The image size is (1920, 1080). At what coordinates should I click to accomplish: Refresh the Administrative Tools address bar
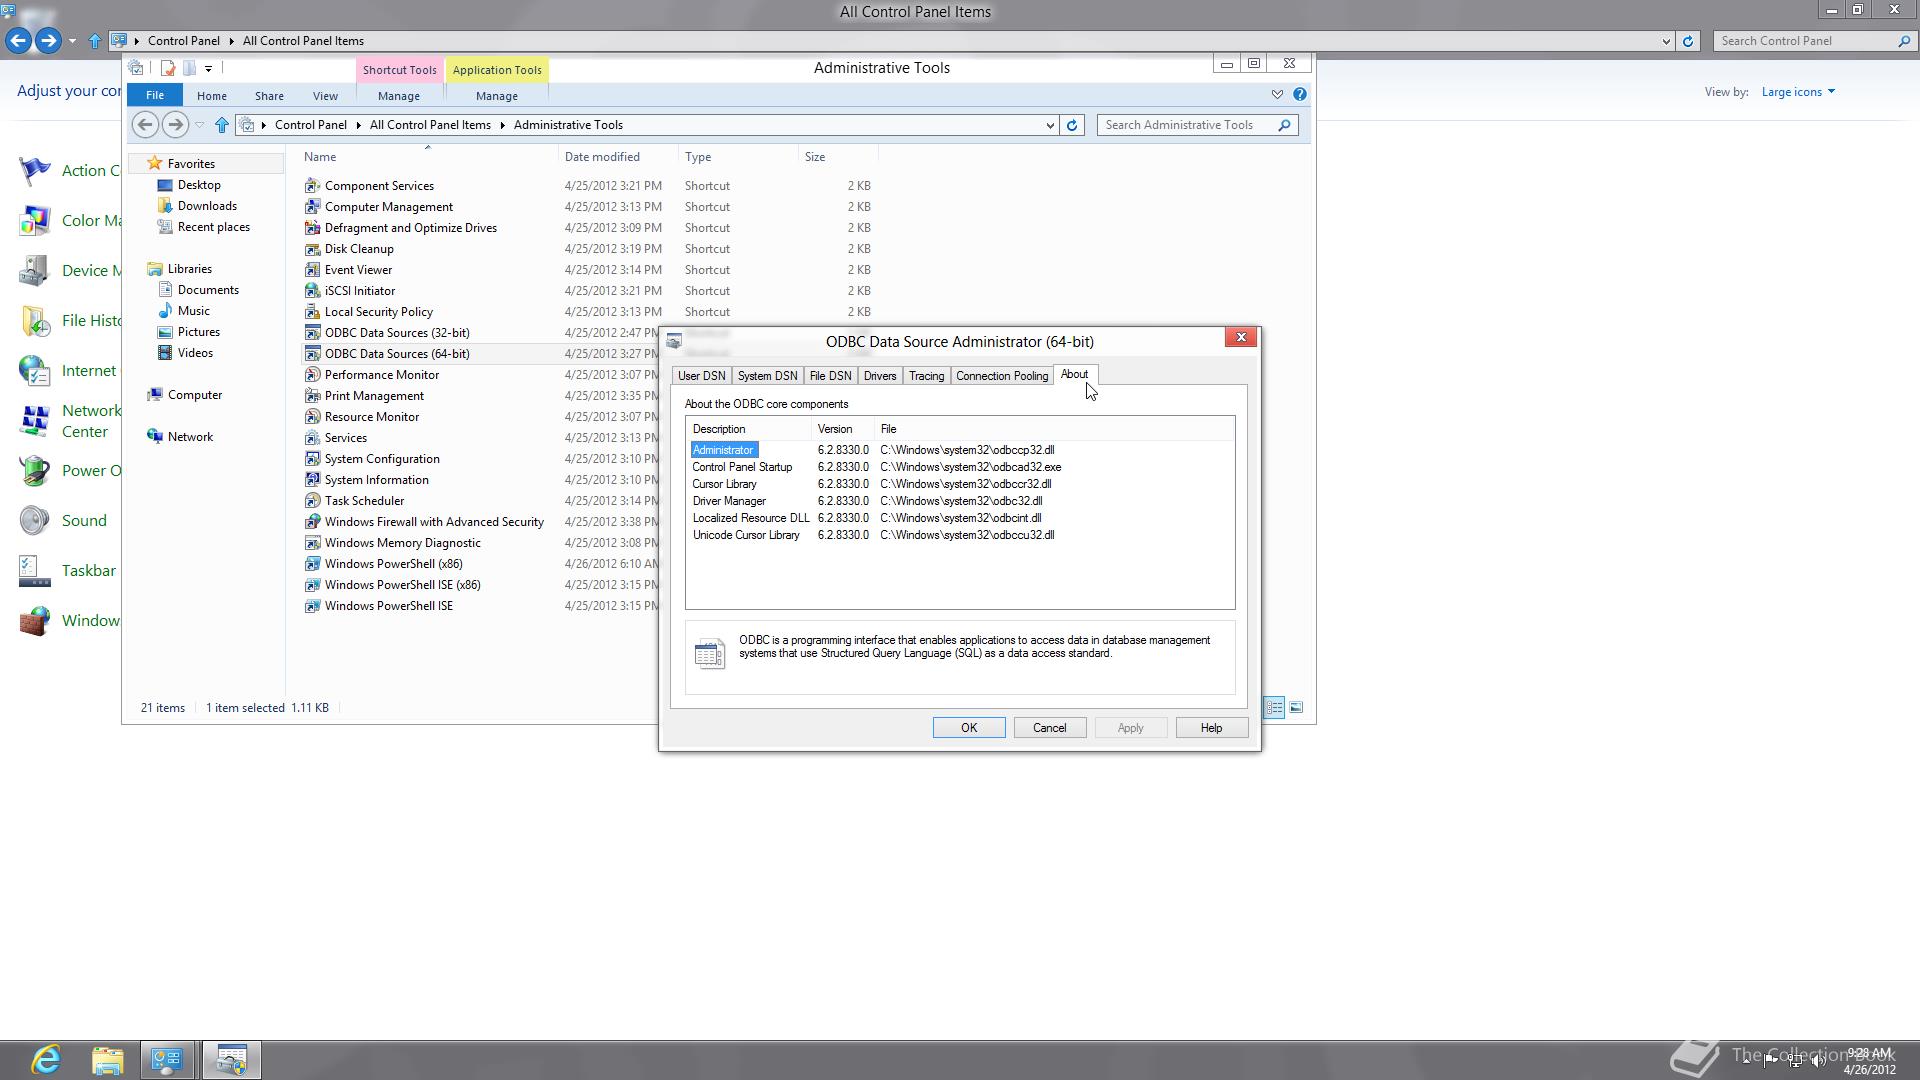click(x=1072, y=125)
